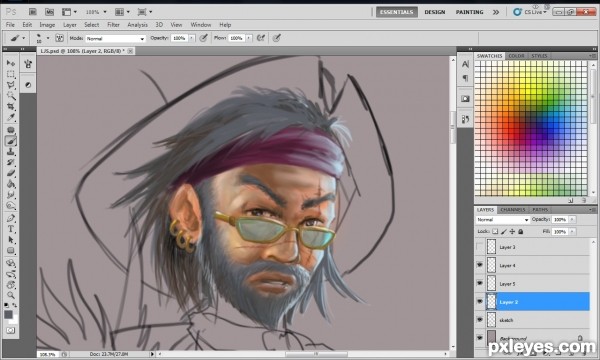The image size is (600, 360).
Task: Hide the sketch layer
Action: [x=479, y=320]
